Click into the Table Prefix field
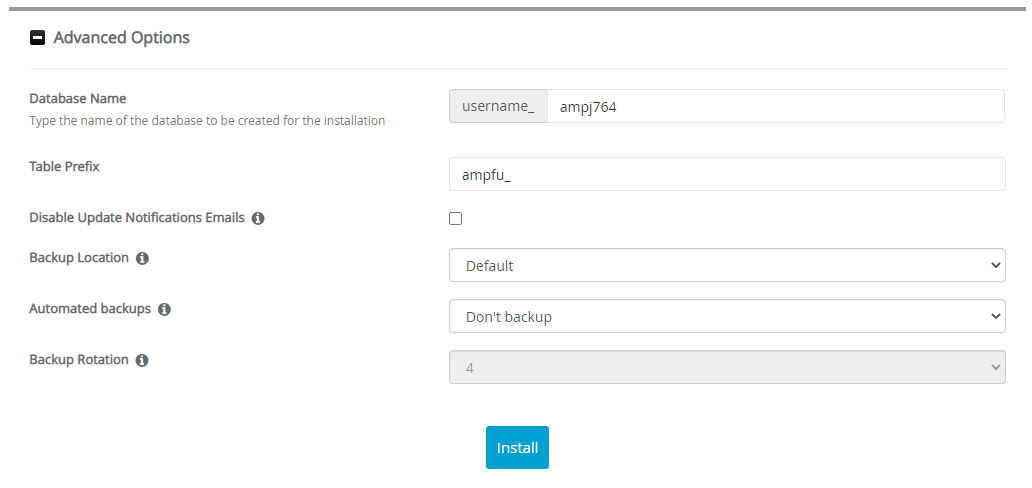 (x=727, y=174)
